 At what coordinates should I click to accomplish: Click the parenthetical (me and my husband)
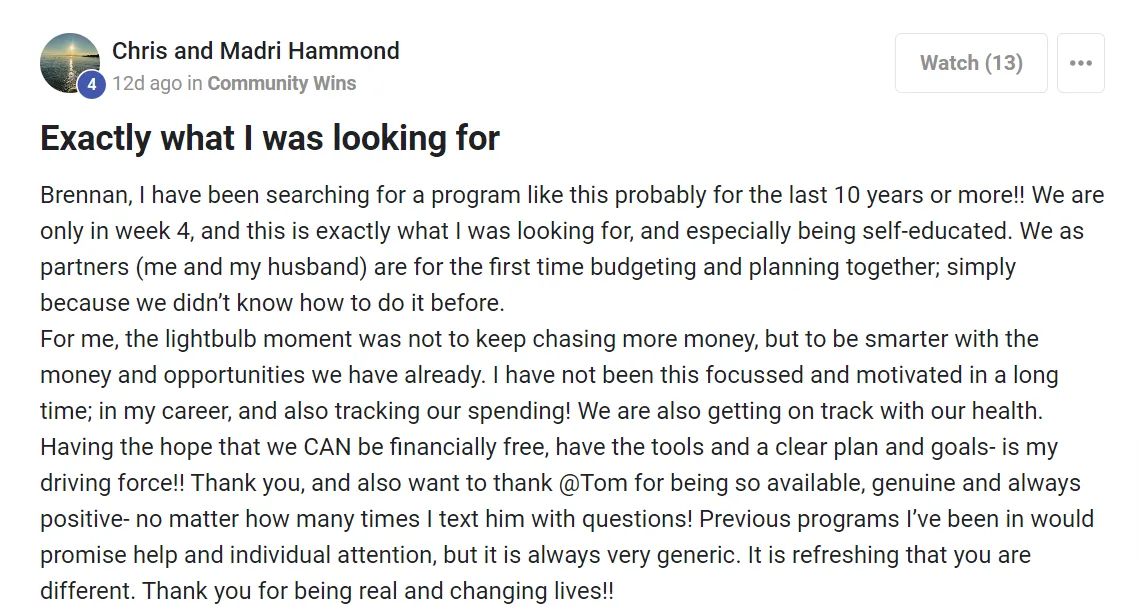point(251,267)
